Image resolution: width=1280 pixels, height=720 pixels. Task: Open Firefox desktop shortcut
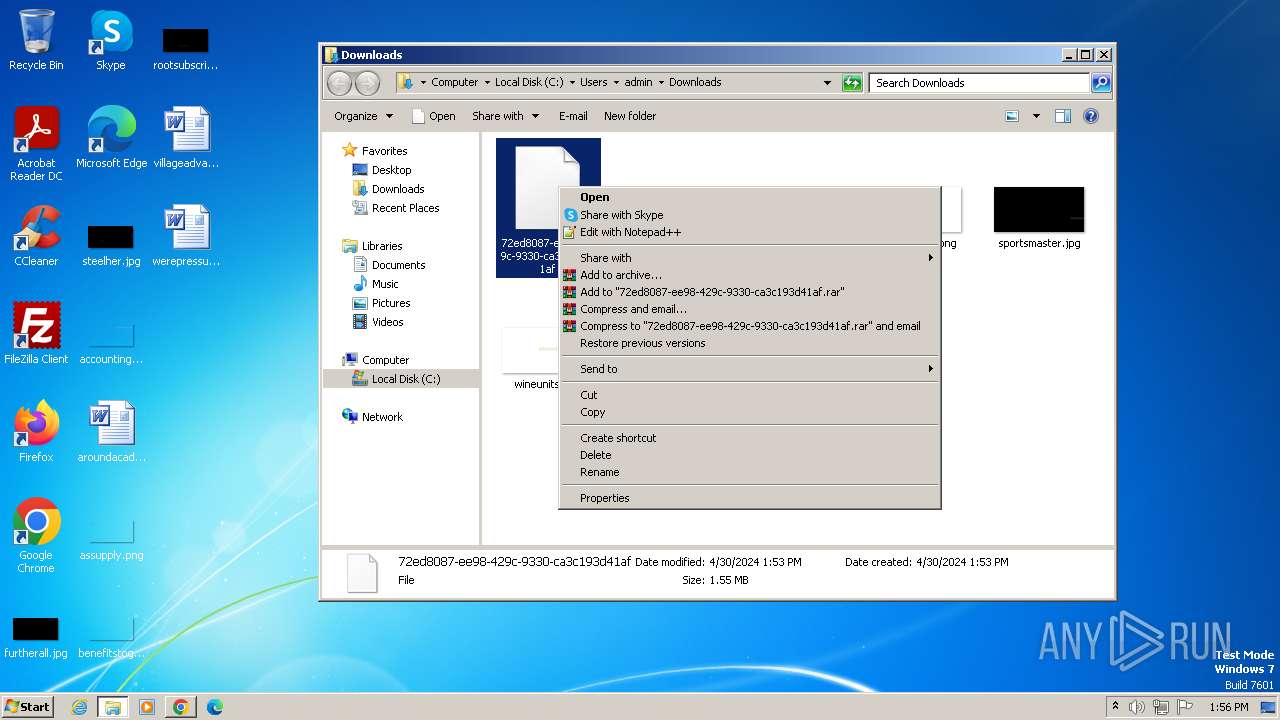[x=36, y=432]
